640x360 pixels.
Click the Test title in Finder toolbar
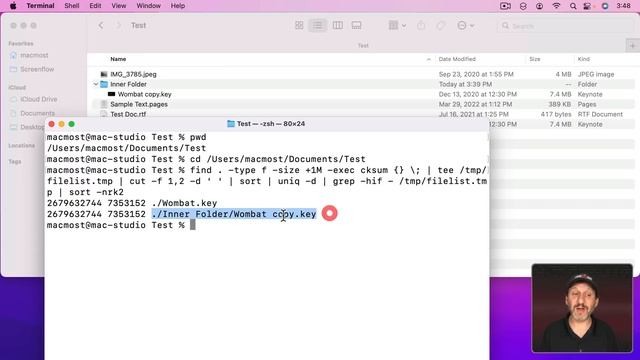pos(138,25)
